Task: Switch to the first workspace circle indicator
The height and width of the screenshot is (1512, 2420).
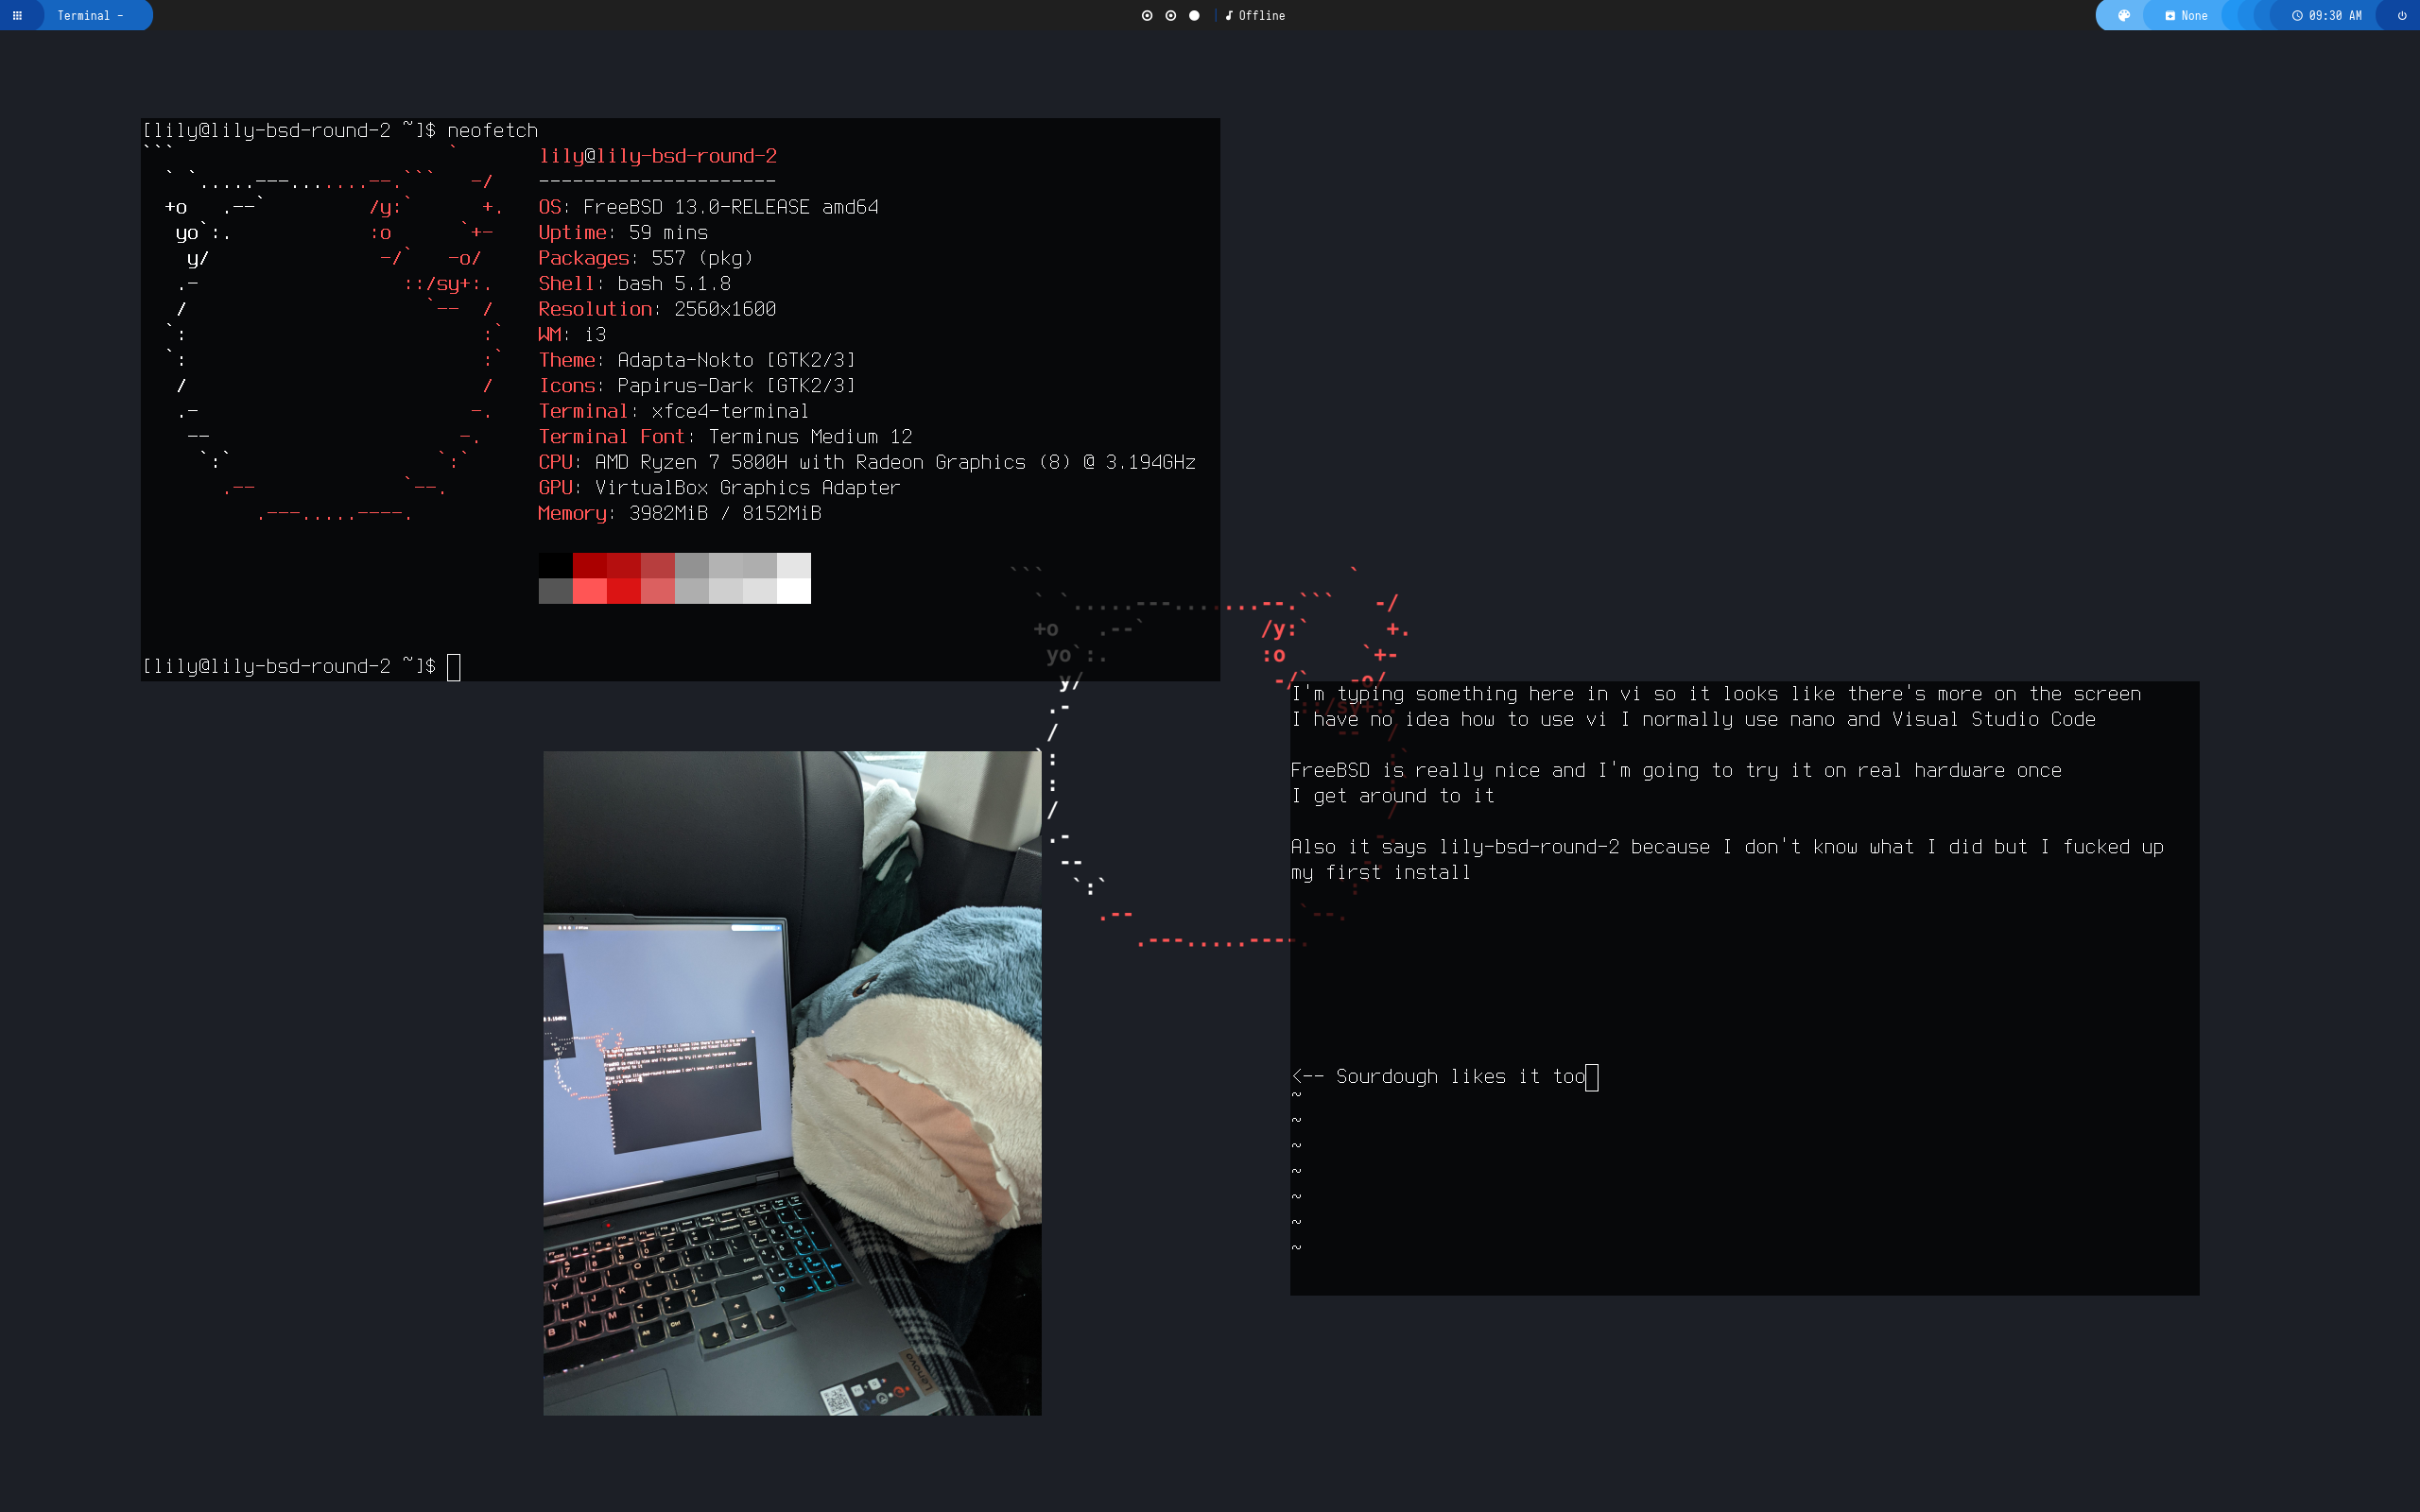Action: 1147,15
